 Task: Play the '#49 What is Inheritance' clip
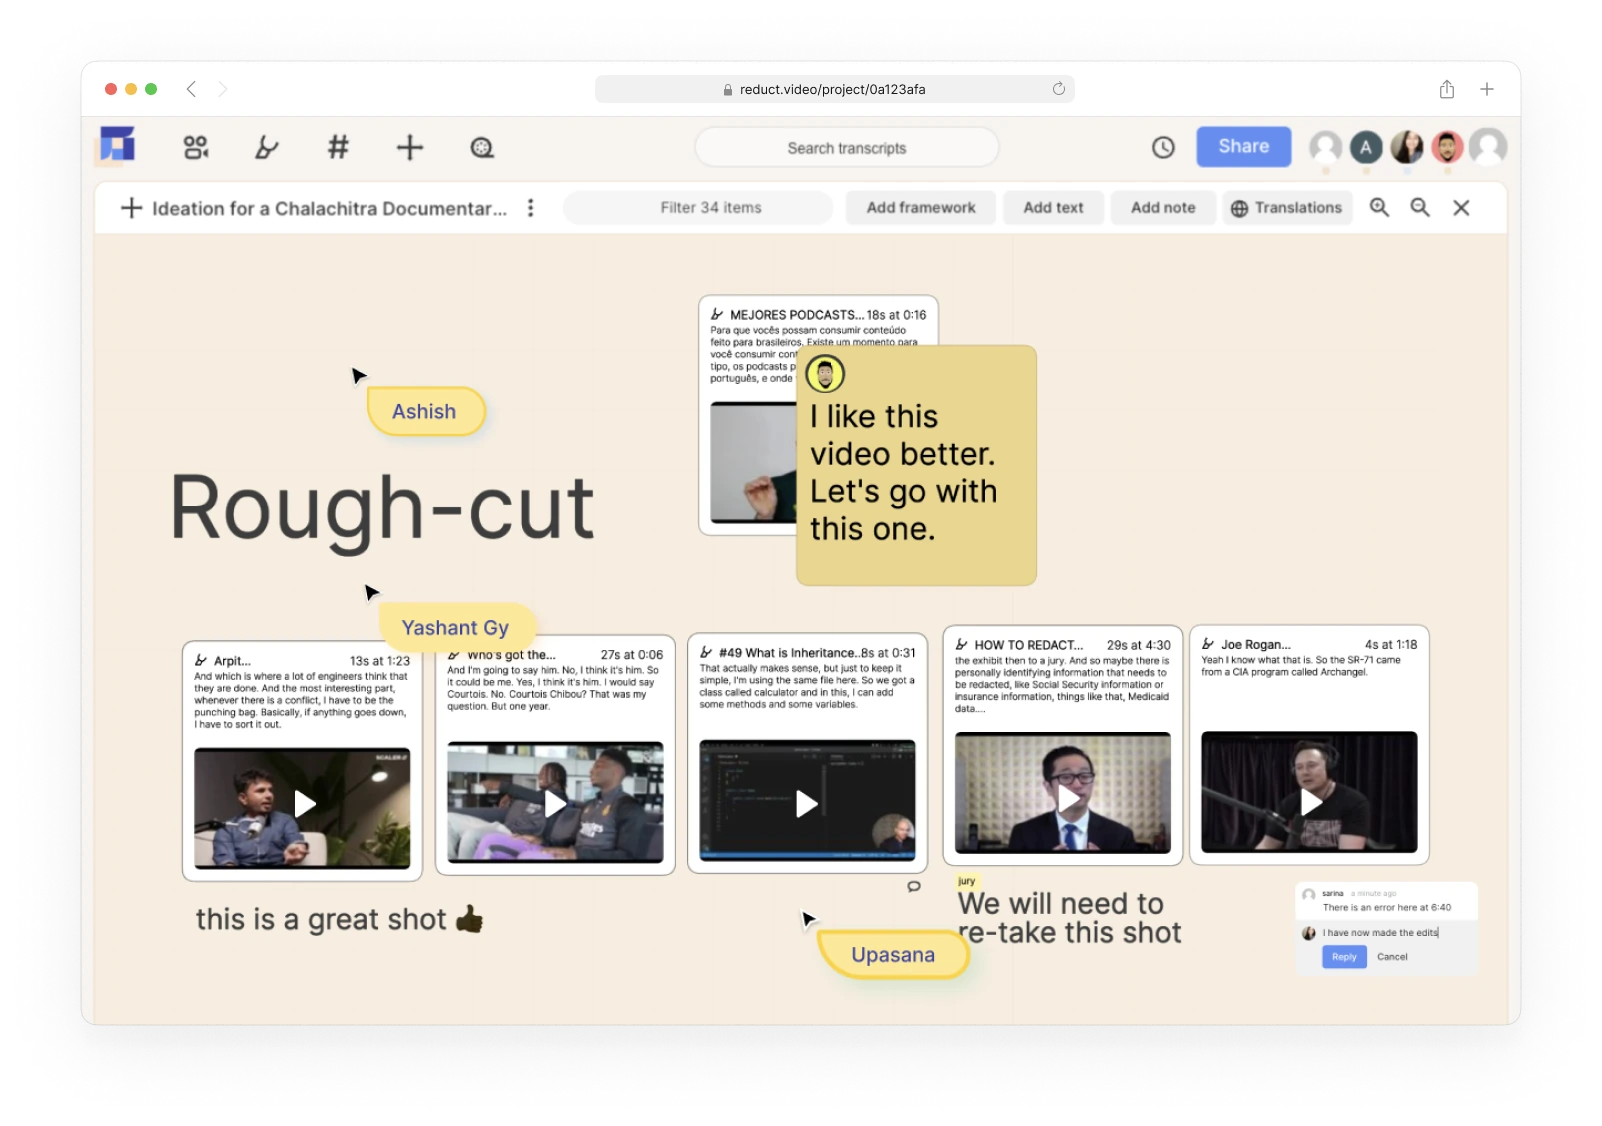pyautogui.click(x=807, y=803)
